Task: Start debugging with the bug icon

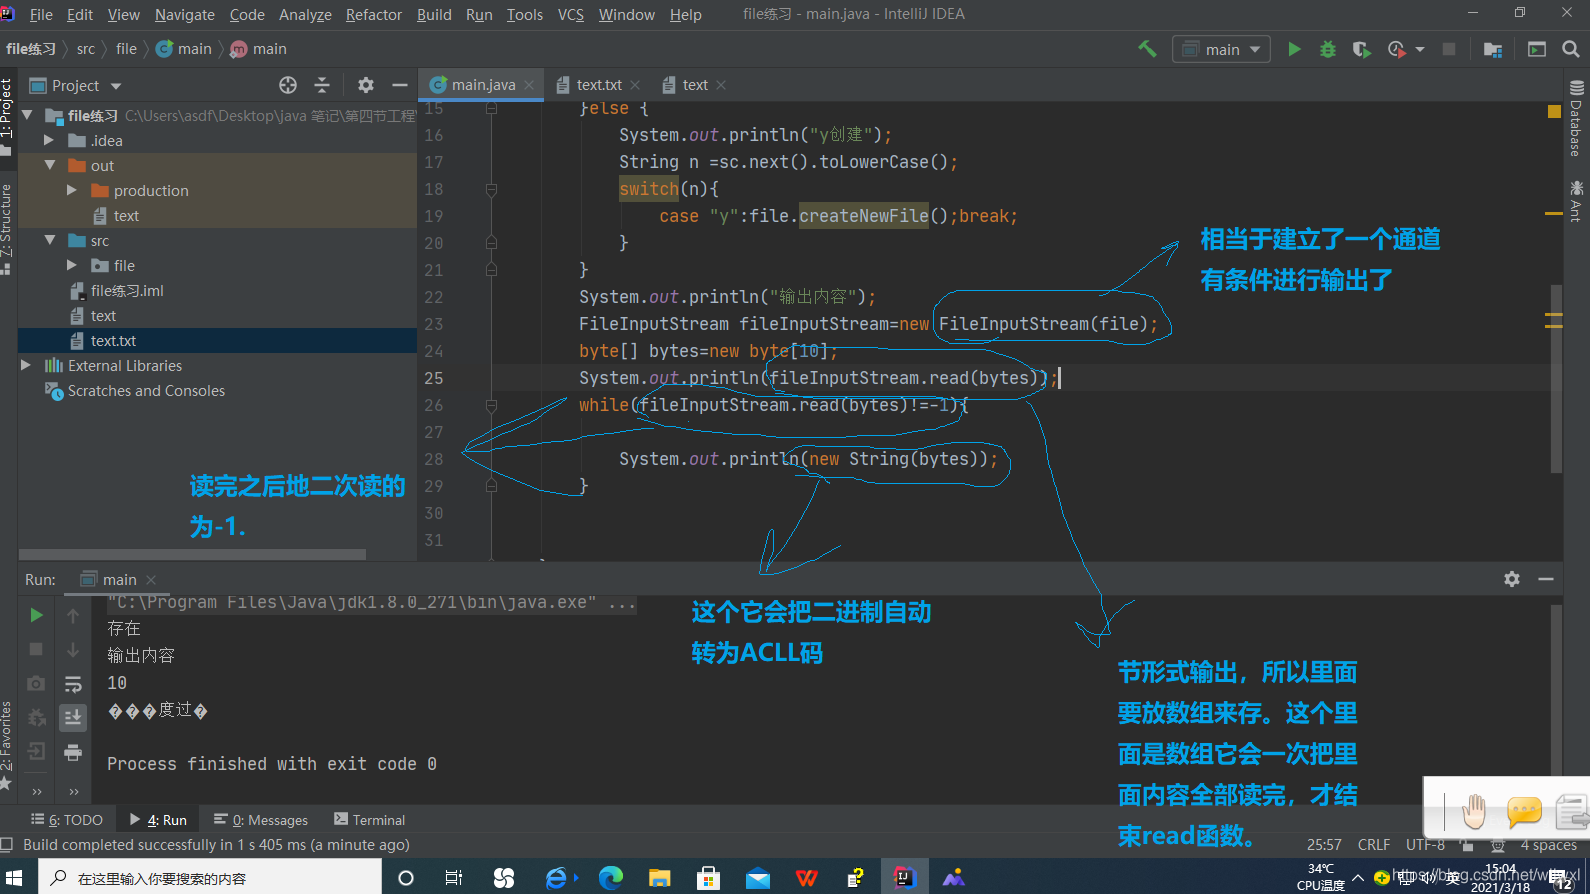Action: (1328, 49)
